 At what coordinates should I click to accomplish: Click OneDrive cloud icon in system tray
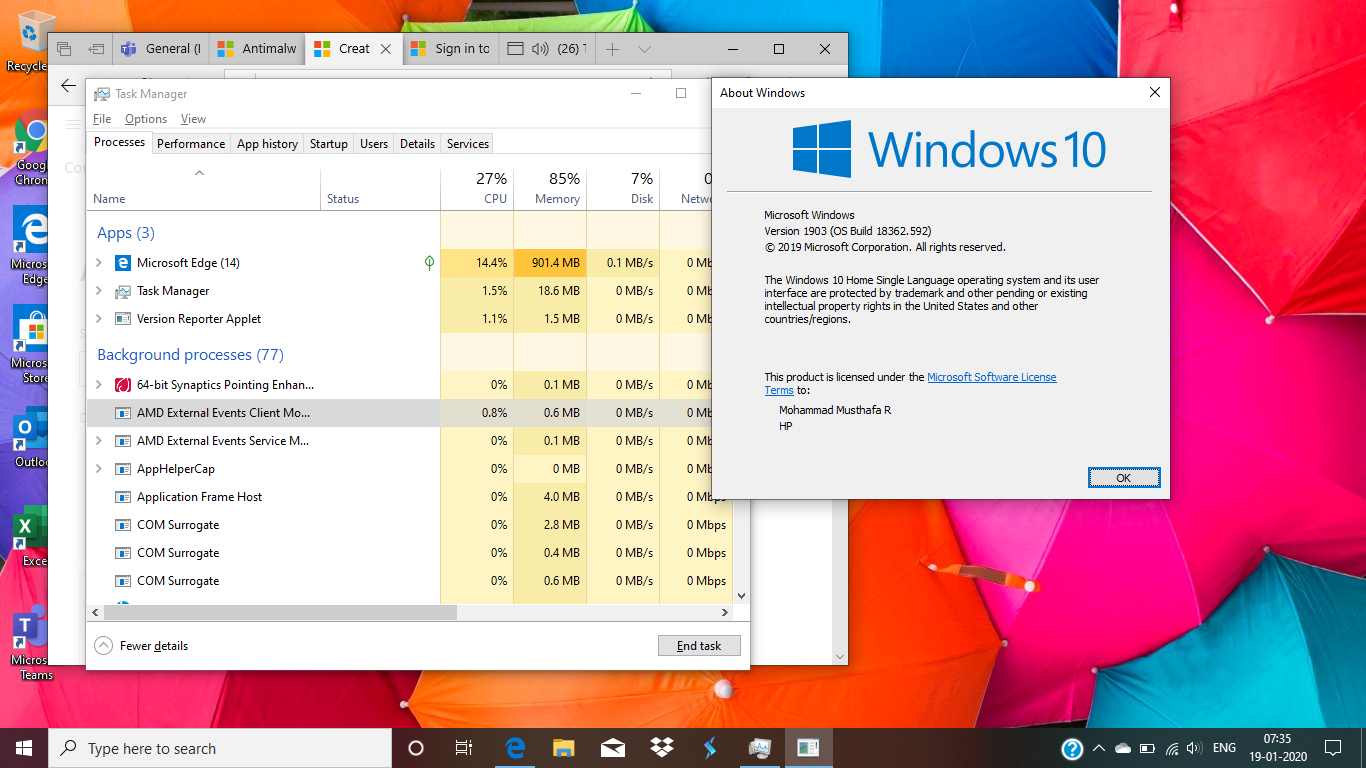(1122, 748)
